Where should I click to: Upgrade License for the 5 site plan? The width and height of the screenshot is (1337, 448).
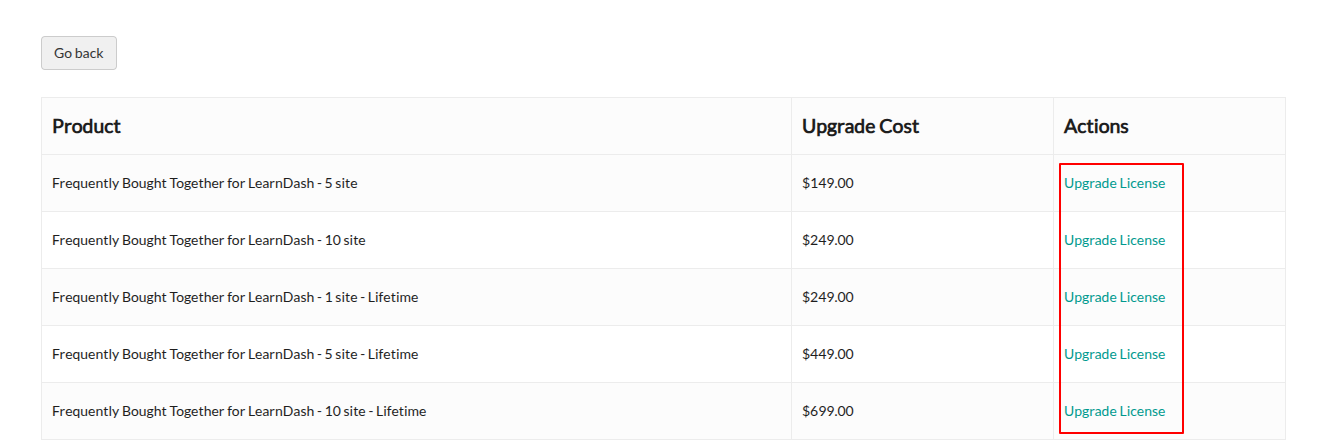[1114, 183]
